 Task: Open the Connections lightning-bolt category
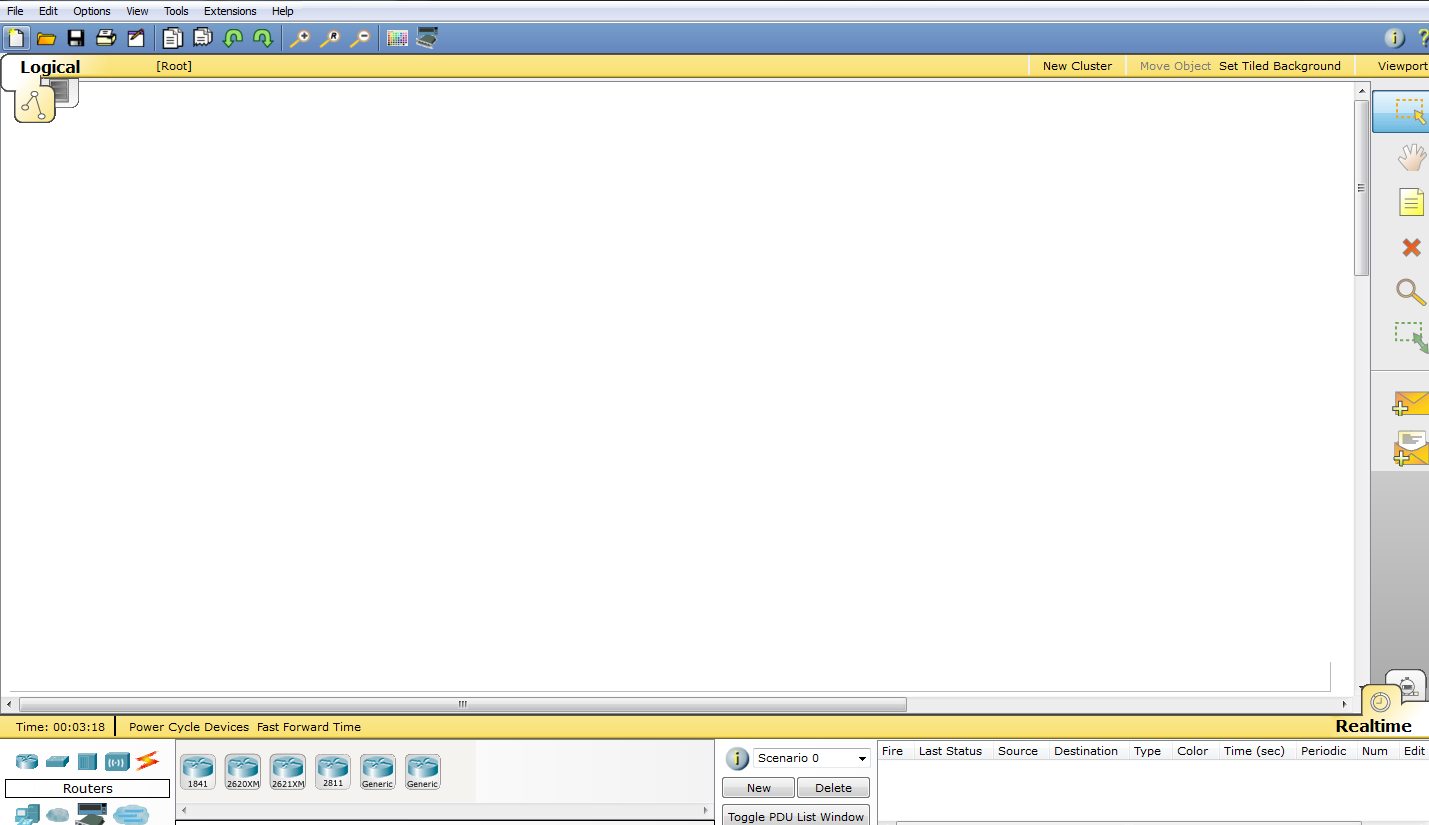(x=148, y=761)
